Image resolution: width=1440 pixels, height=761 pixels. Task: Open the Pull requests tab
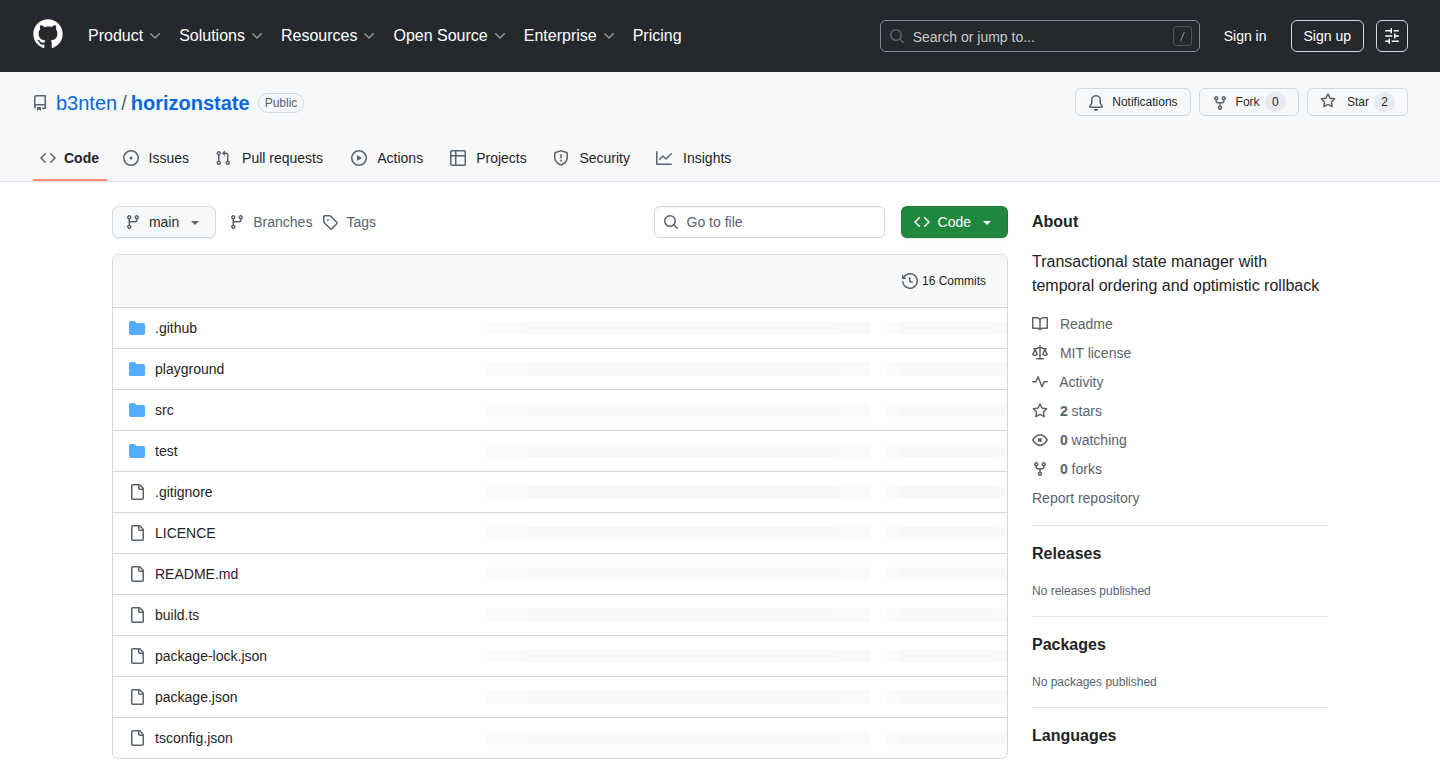pyautogui.click(x=270, y=158)
